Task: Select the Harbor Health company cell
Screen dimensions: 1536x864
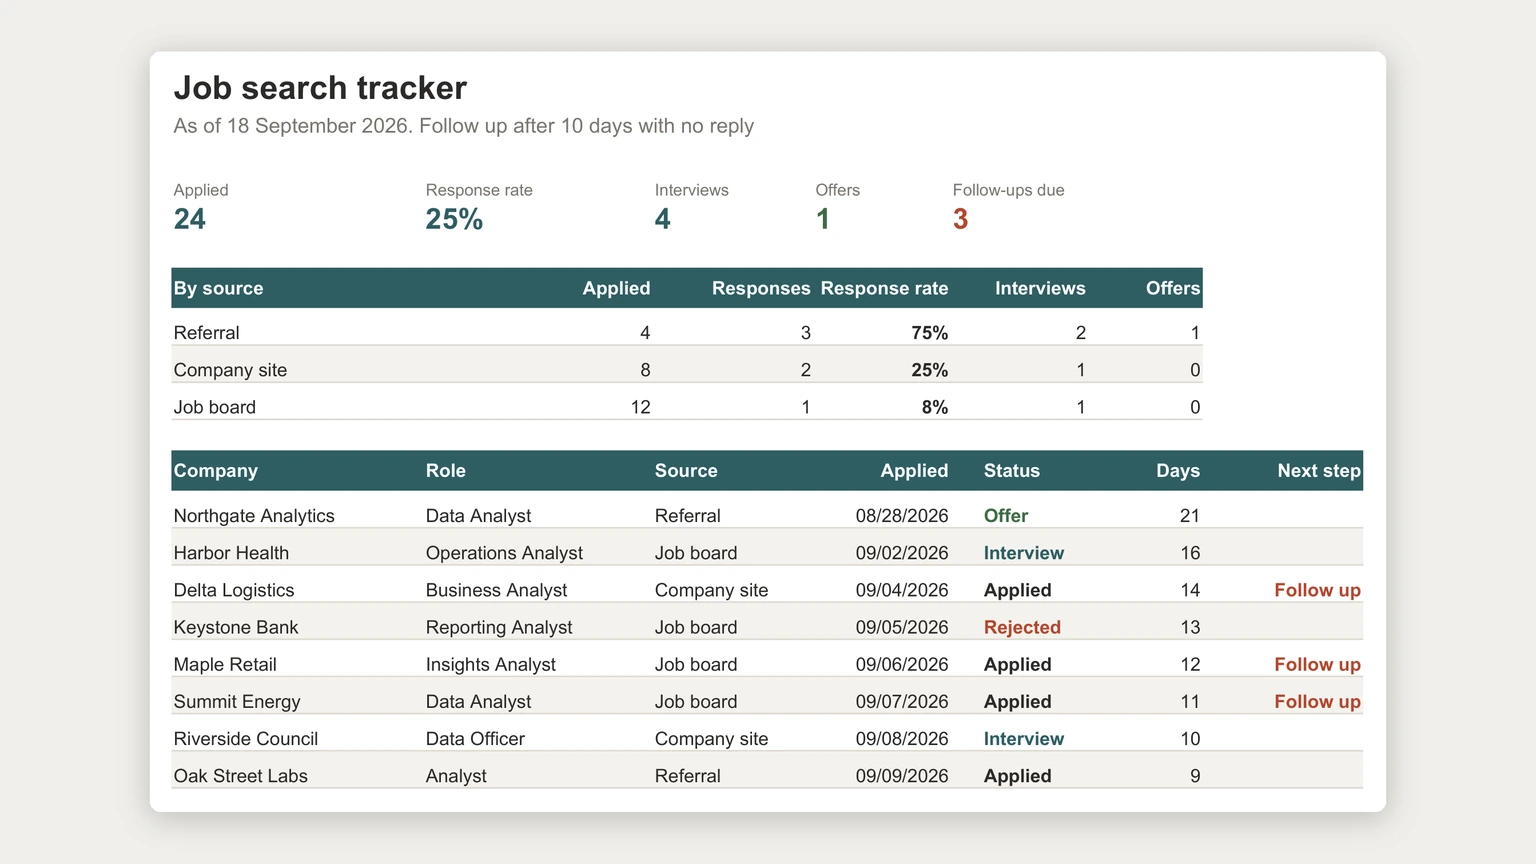Action: [x=231, y=552]
